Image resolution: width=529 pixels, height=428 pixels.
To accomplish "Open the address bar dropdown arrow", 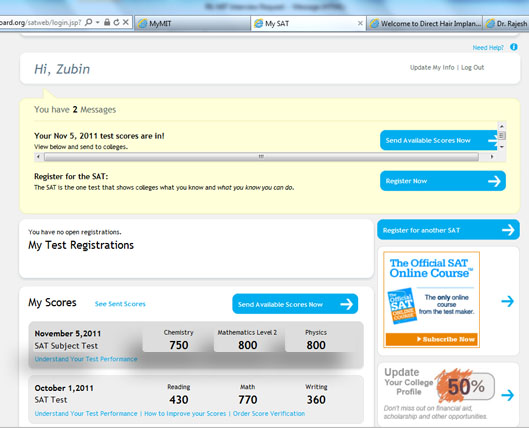I will point(98,23).
